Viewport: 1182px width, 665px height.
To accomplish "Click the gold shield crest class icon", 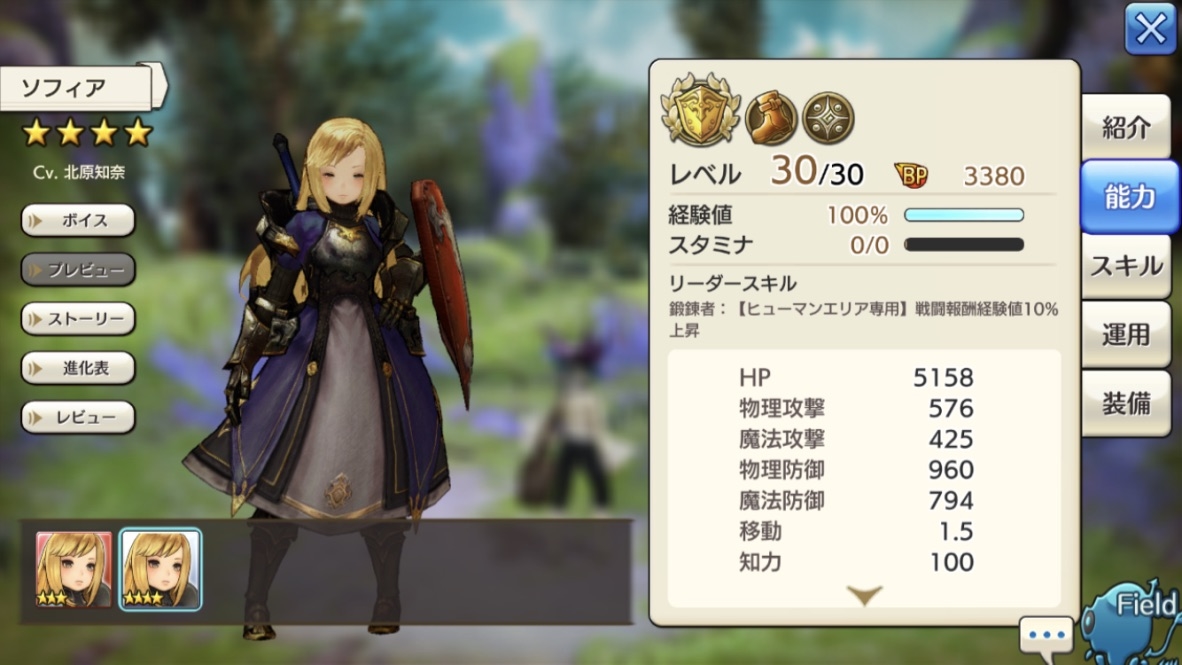I will point(700,110).
